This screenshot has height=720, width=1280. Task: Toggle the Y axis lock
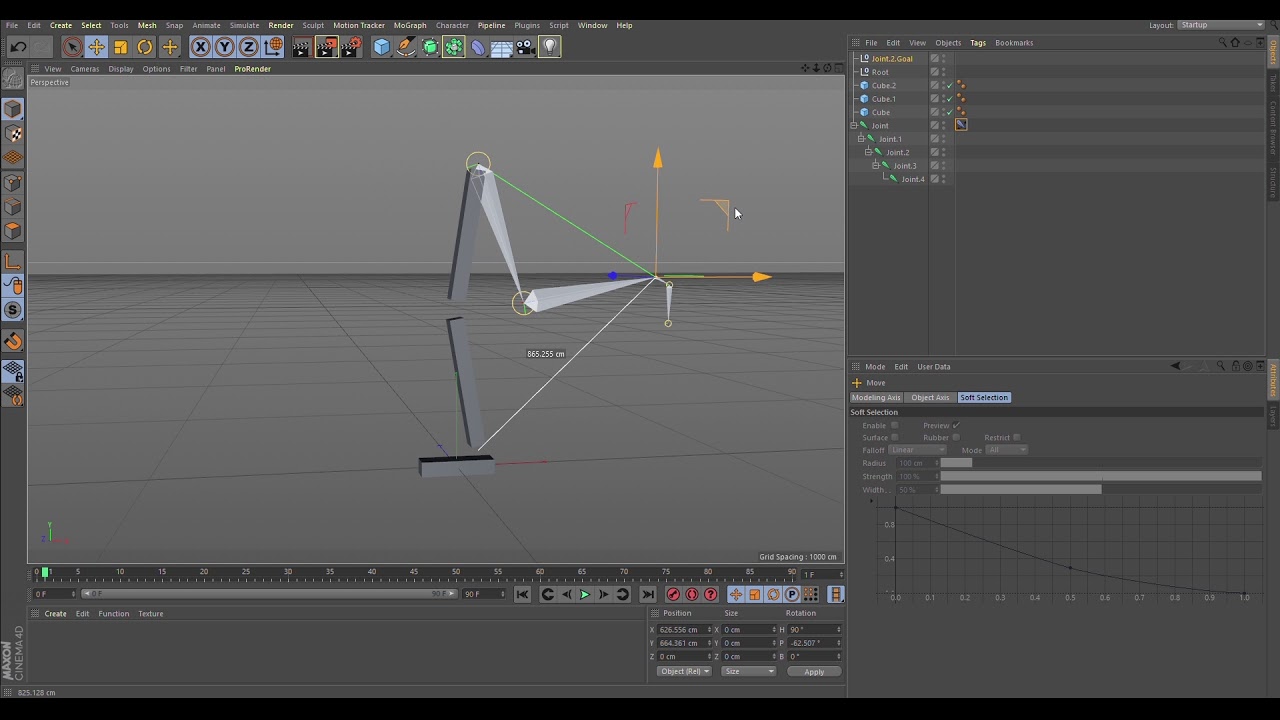[x=224, y=47]
